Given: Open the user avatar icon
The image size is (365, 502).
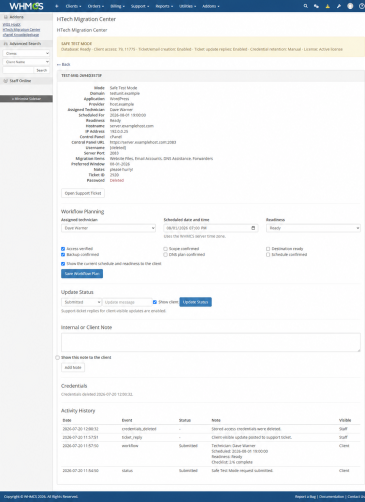Looking at the screenshot, I should [350, 6].
